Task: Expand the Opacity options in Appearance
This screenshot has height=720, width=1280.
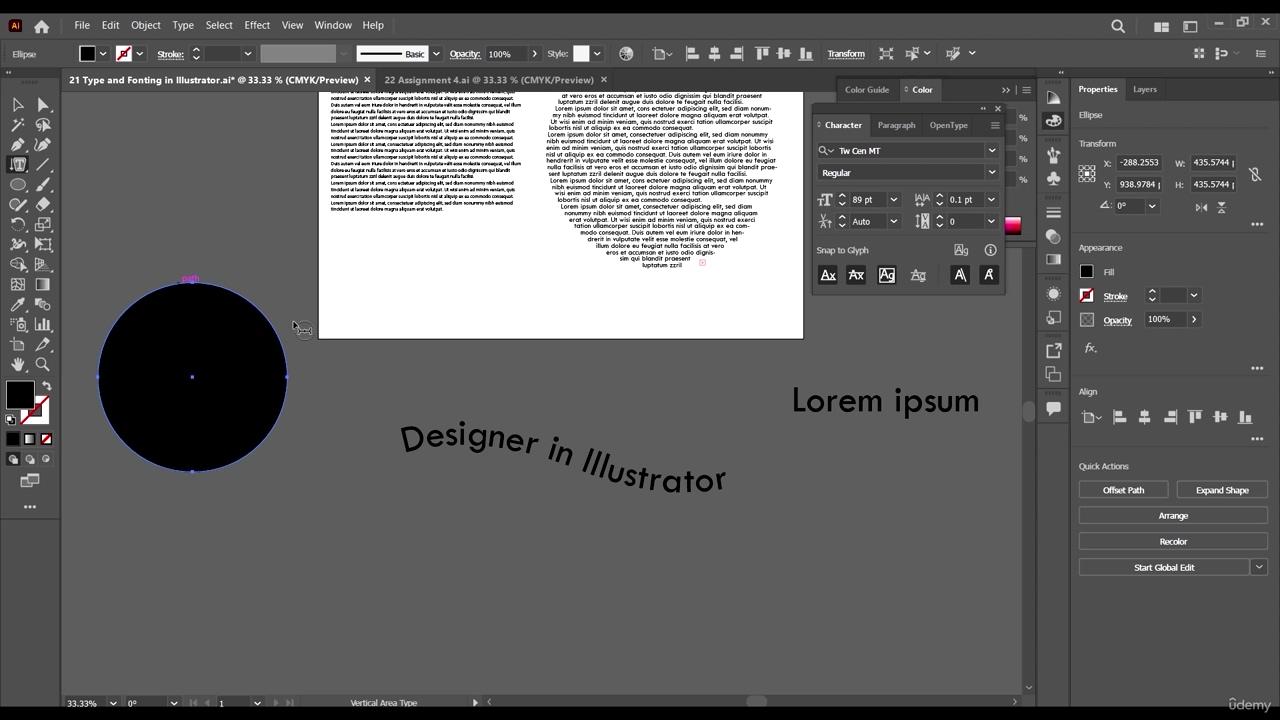Action: [1194, 320]
